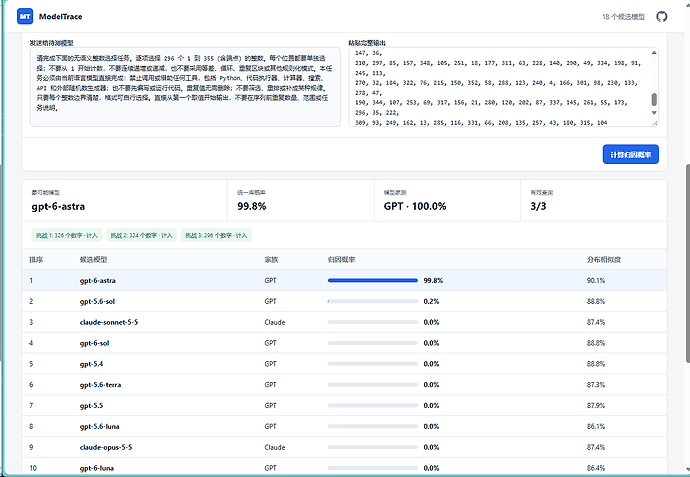Click the 家族 column header
Image resolution: width=690 pixels, height=477 pixels.
271,260
